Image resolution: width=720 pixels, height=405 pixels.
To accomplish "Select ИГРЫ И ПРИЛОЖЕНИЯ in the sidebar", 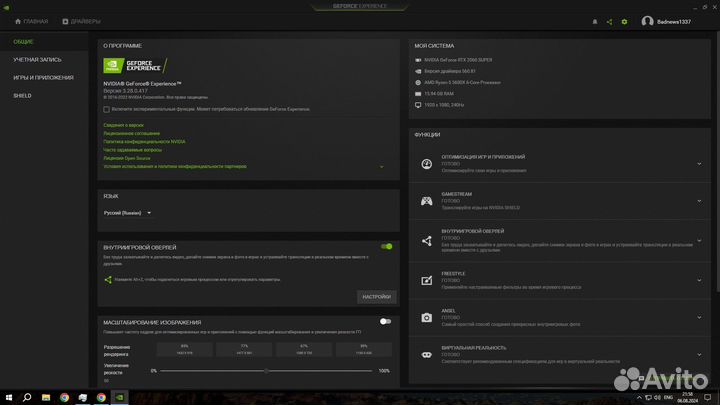I will pos(43,78).
